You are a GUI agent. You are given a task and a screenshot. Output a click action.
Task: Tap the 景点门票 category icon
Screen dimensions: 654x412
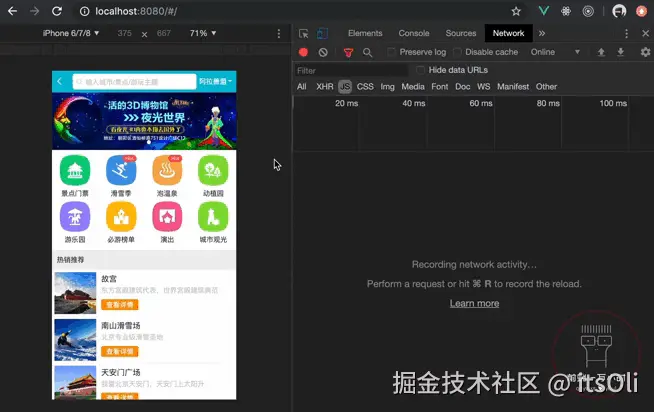pos(75,170)
